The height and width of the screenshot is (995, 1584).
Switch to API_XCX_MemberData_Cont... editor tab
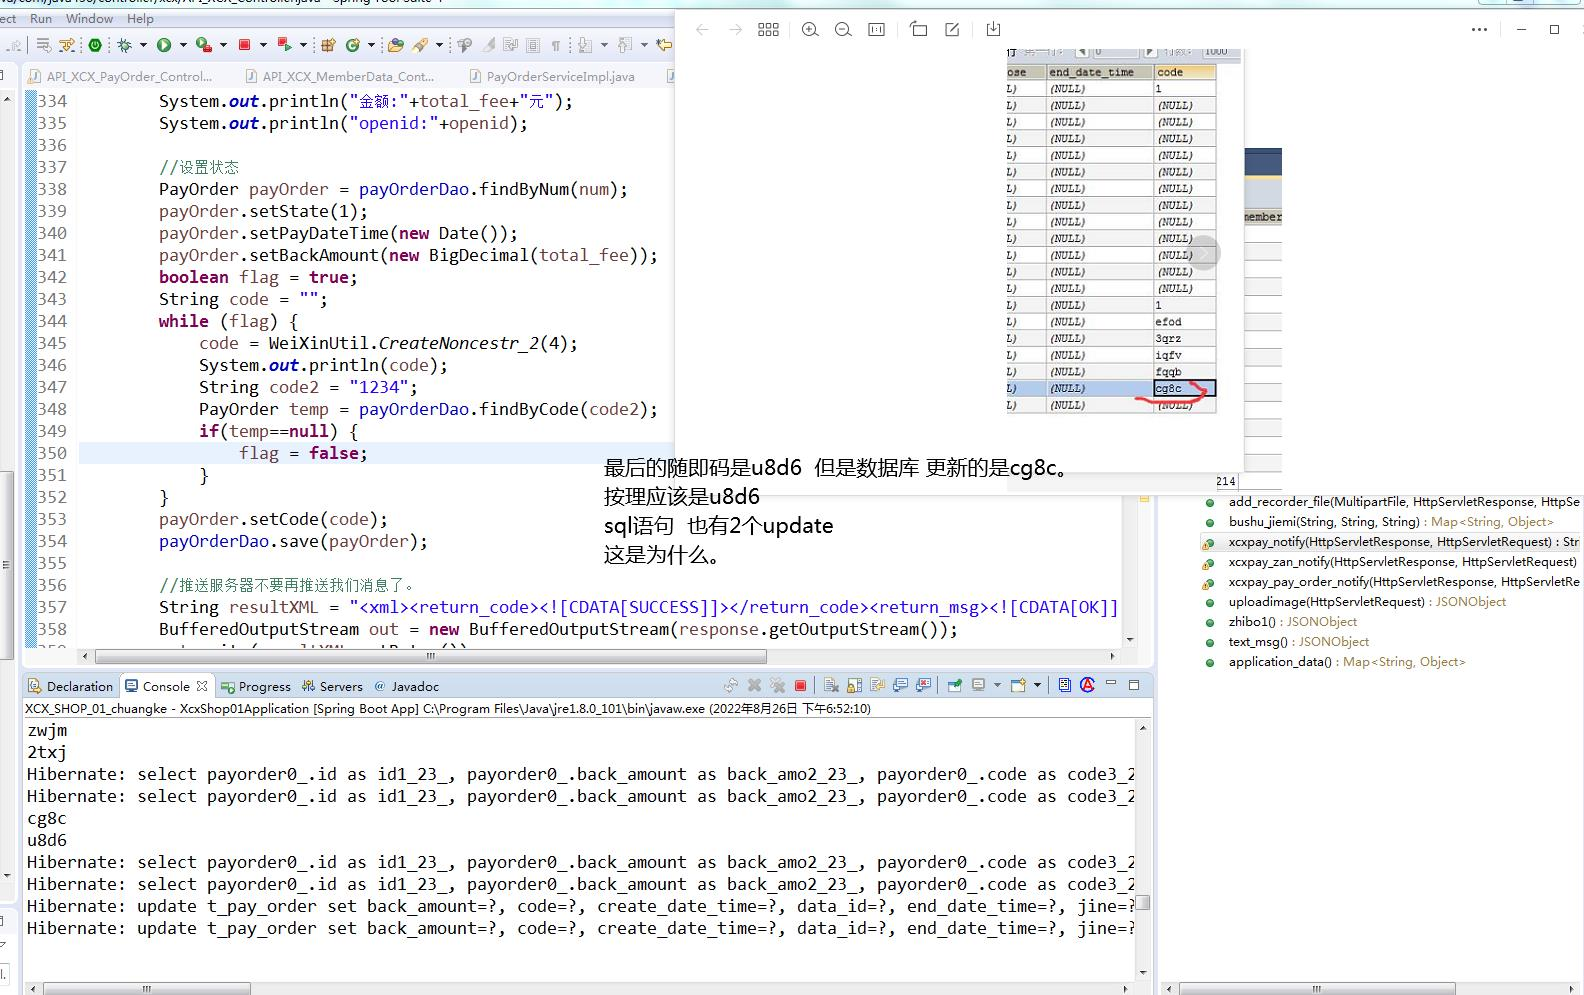coord(340,76)
